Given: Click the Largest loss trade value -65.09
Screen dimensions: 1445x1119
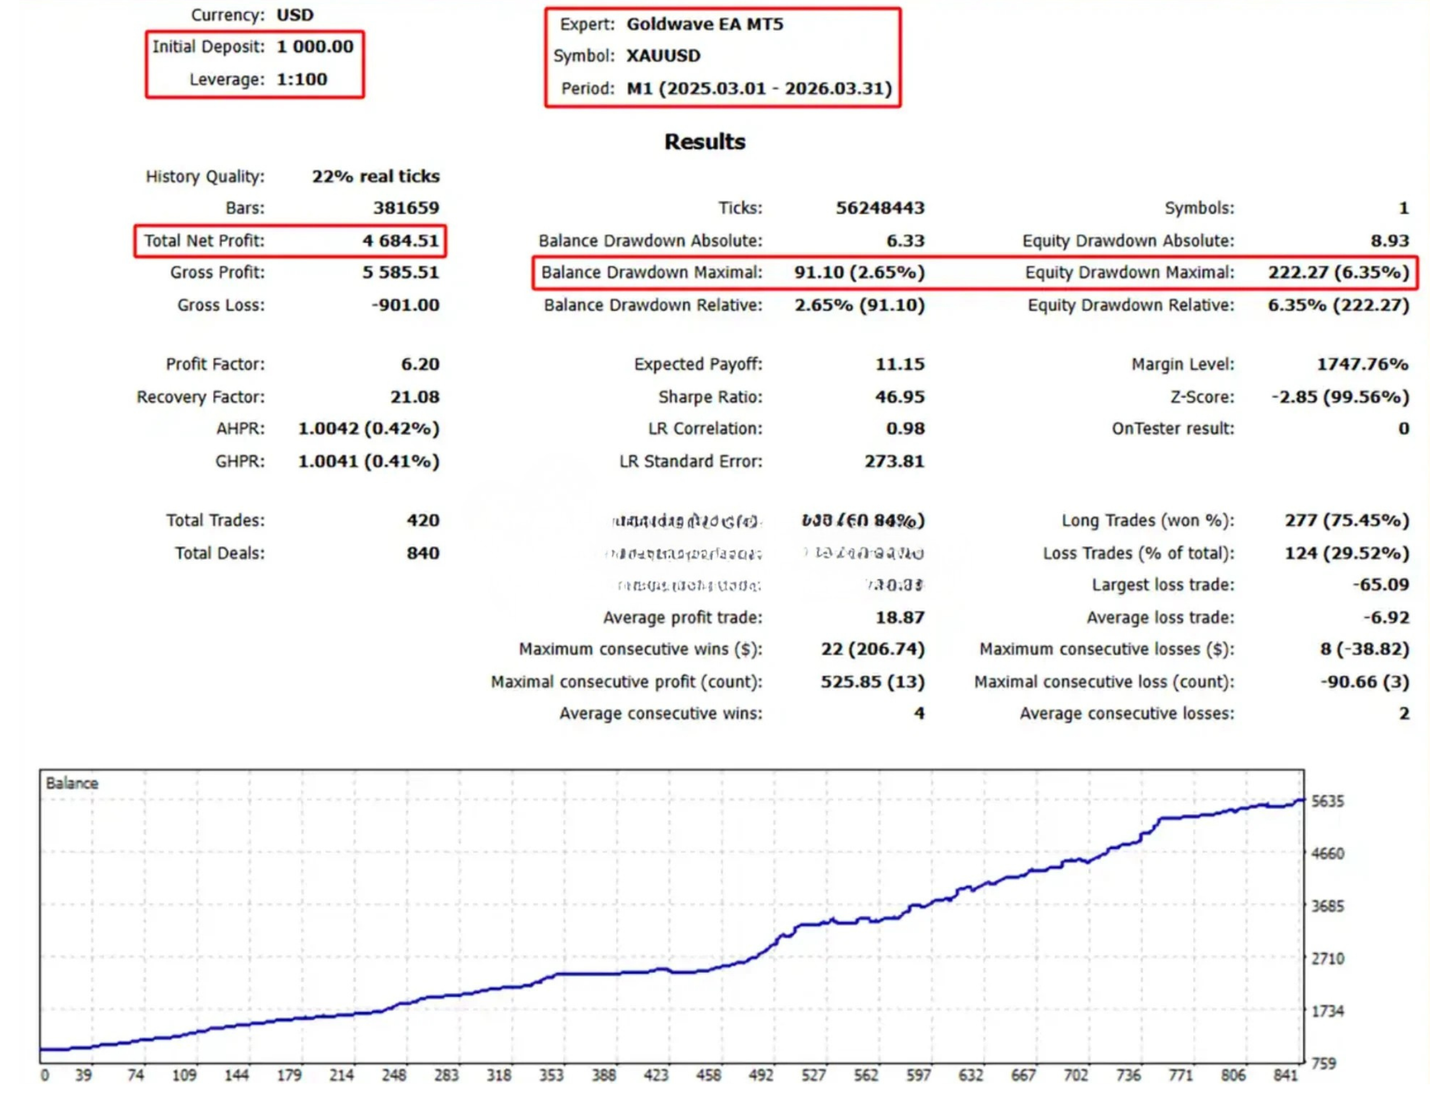Looking at the screenshot, I should [x=1380, y=585].
